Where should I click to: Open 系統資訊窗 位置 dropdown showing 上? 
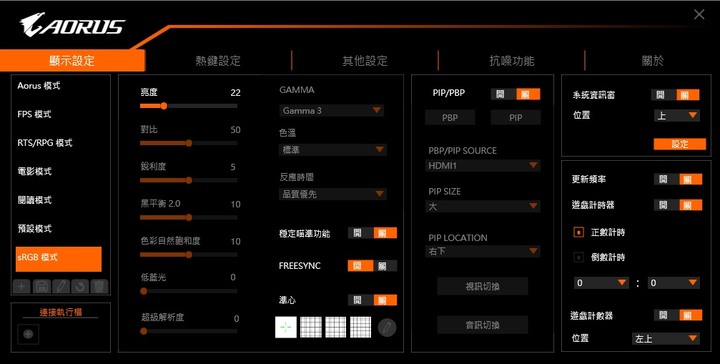pos(677,115)
